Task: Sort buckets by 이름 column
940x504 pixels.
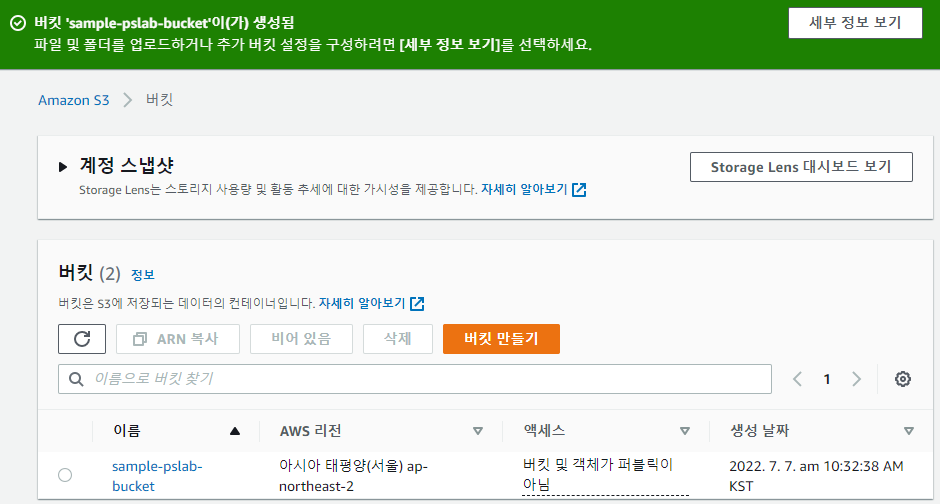Action: (x=235, y=431)
